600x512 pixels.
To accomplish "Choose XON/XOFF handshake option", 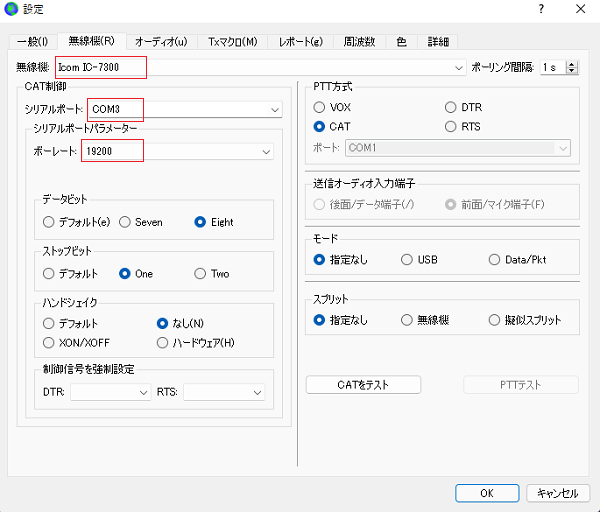I will pyautogui.click(x=49, y=343).
